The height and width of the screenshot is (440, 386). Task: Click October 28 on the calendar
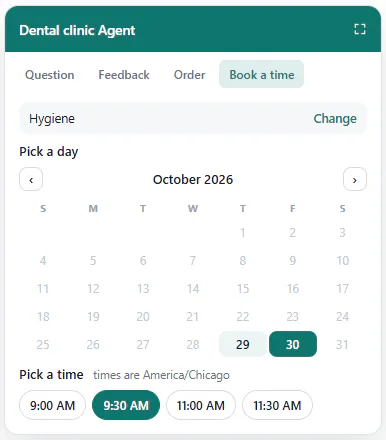193,344
